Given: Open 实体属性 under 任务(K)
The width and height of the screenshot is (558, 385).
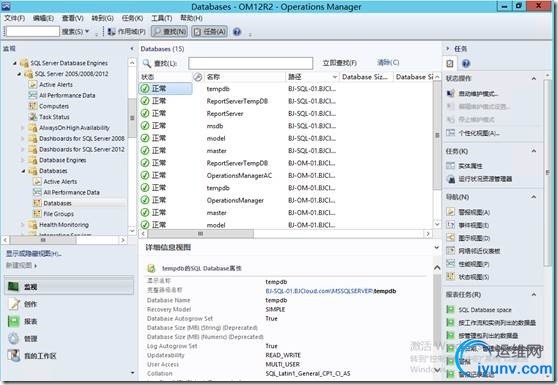Looking at the screenshot, I should (465, 166).
